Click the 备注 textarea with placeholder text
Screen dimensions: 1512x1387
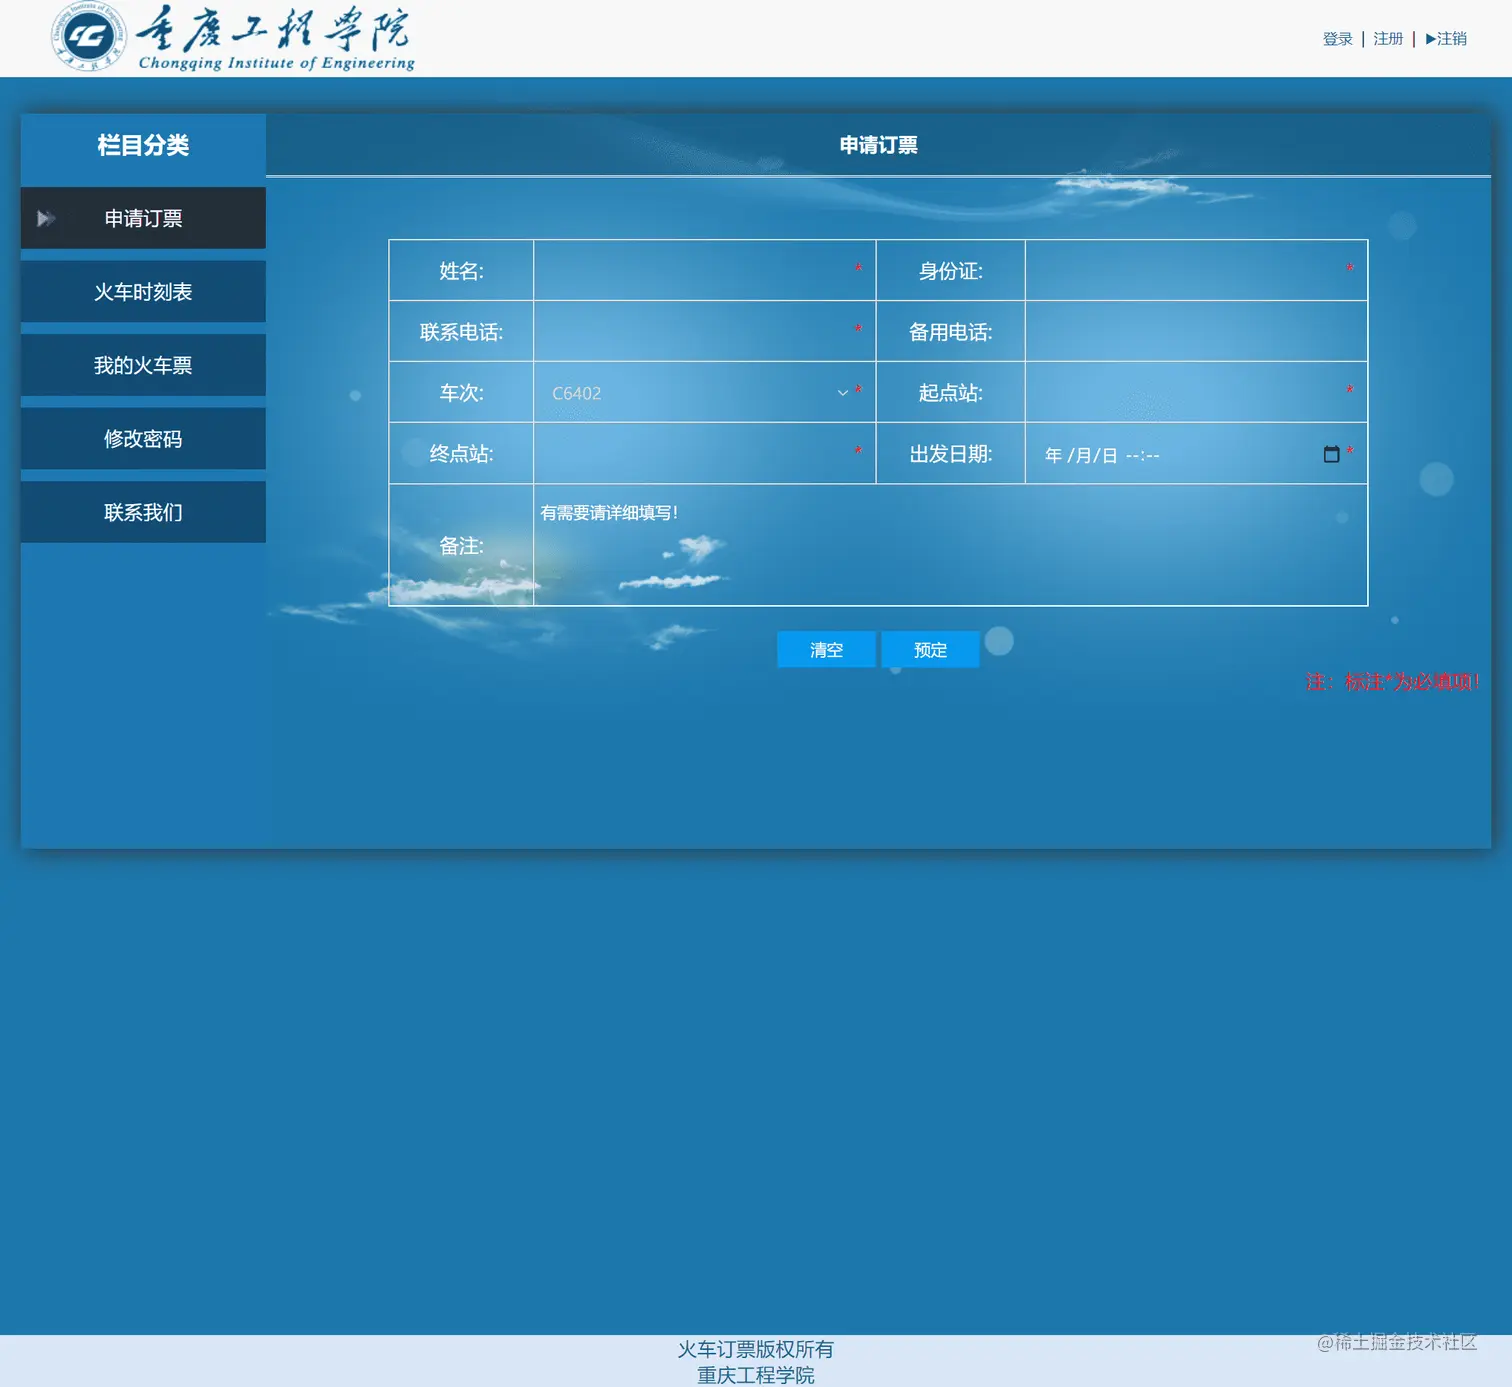point(950,545)
